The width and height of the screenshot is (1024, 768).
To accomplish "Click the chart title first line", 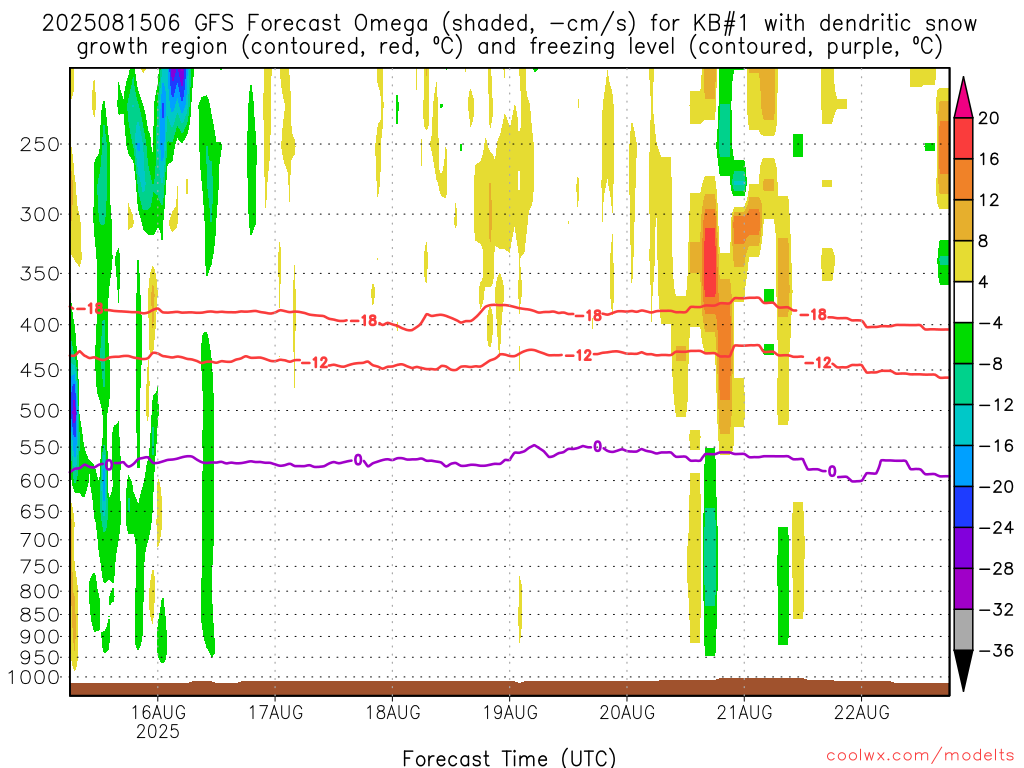I will [x=509, y=23].
